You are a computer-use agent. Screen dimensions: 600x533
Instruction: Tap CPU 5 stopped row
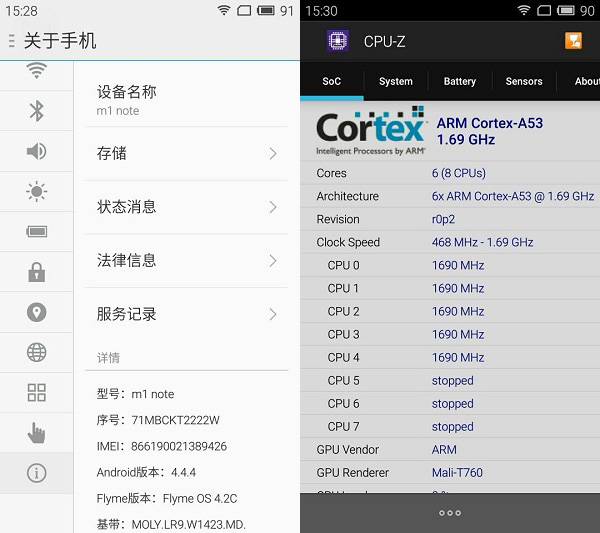point(450,380)
